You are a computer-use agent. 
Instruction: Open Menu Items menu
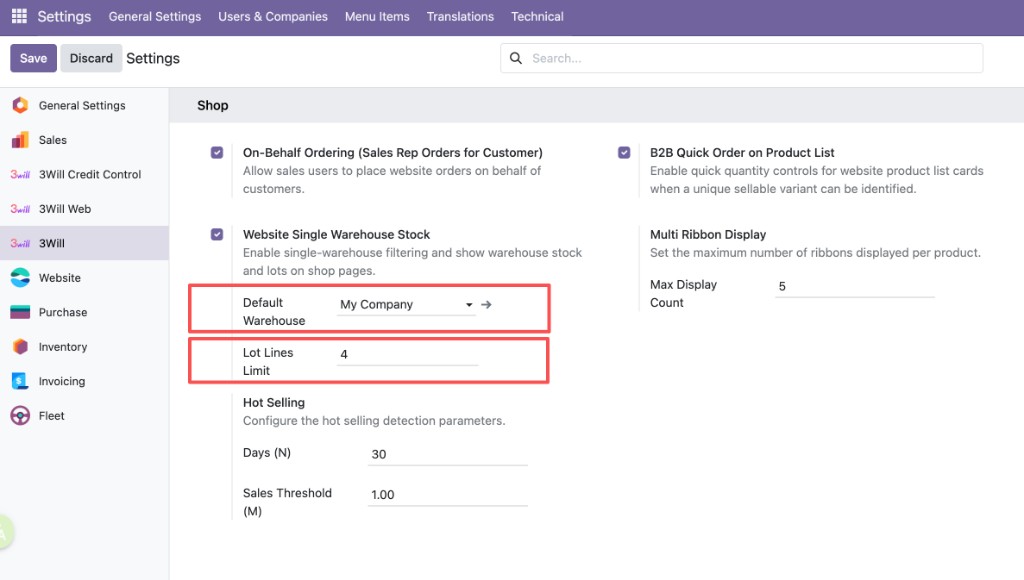tap(377, 16)
